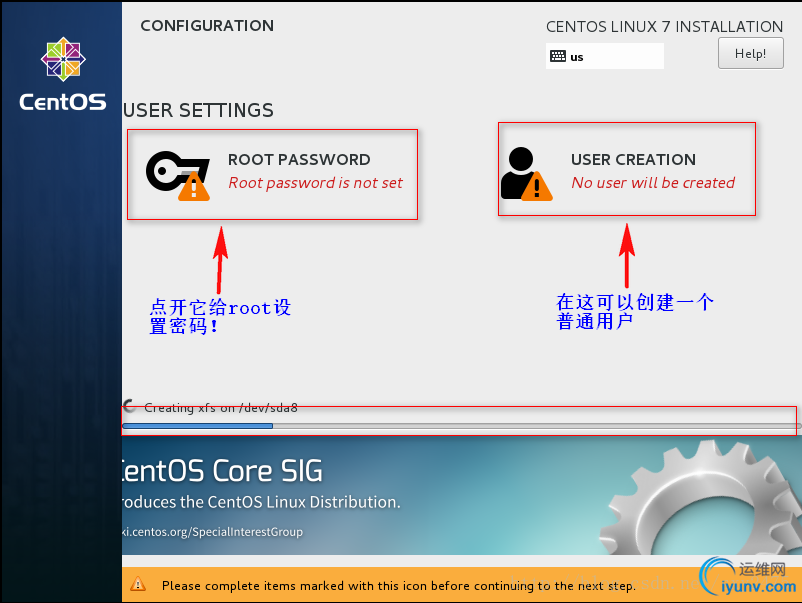Click the SpecialInterestGroup URL in the banner
Screen dimensions: 802x603
213,532
